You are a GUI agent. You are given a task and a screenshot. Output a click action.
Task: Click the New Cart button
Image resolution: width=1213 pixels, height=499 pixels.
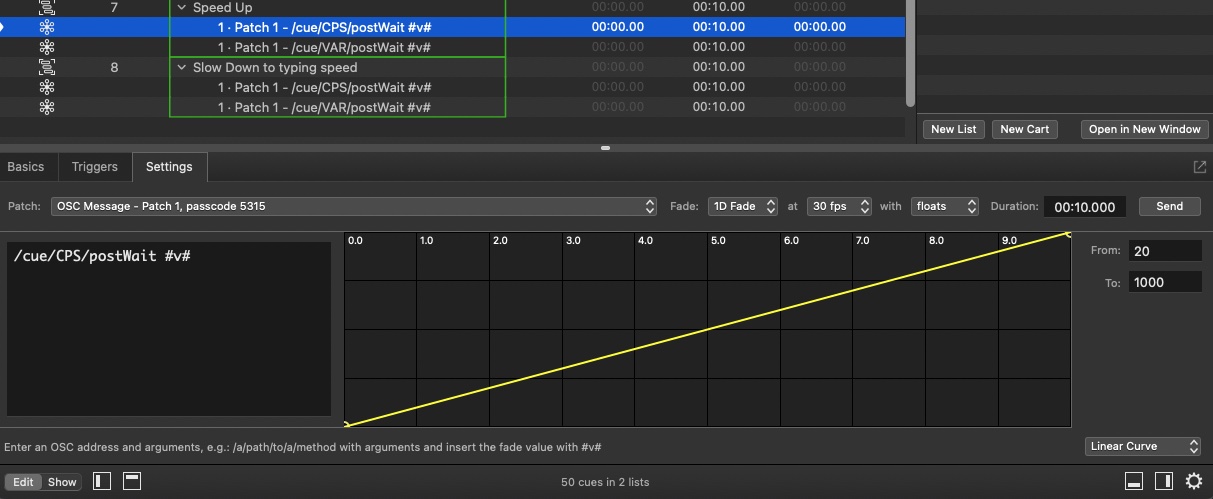pos(1024,129)
